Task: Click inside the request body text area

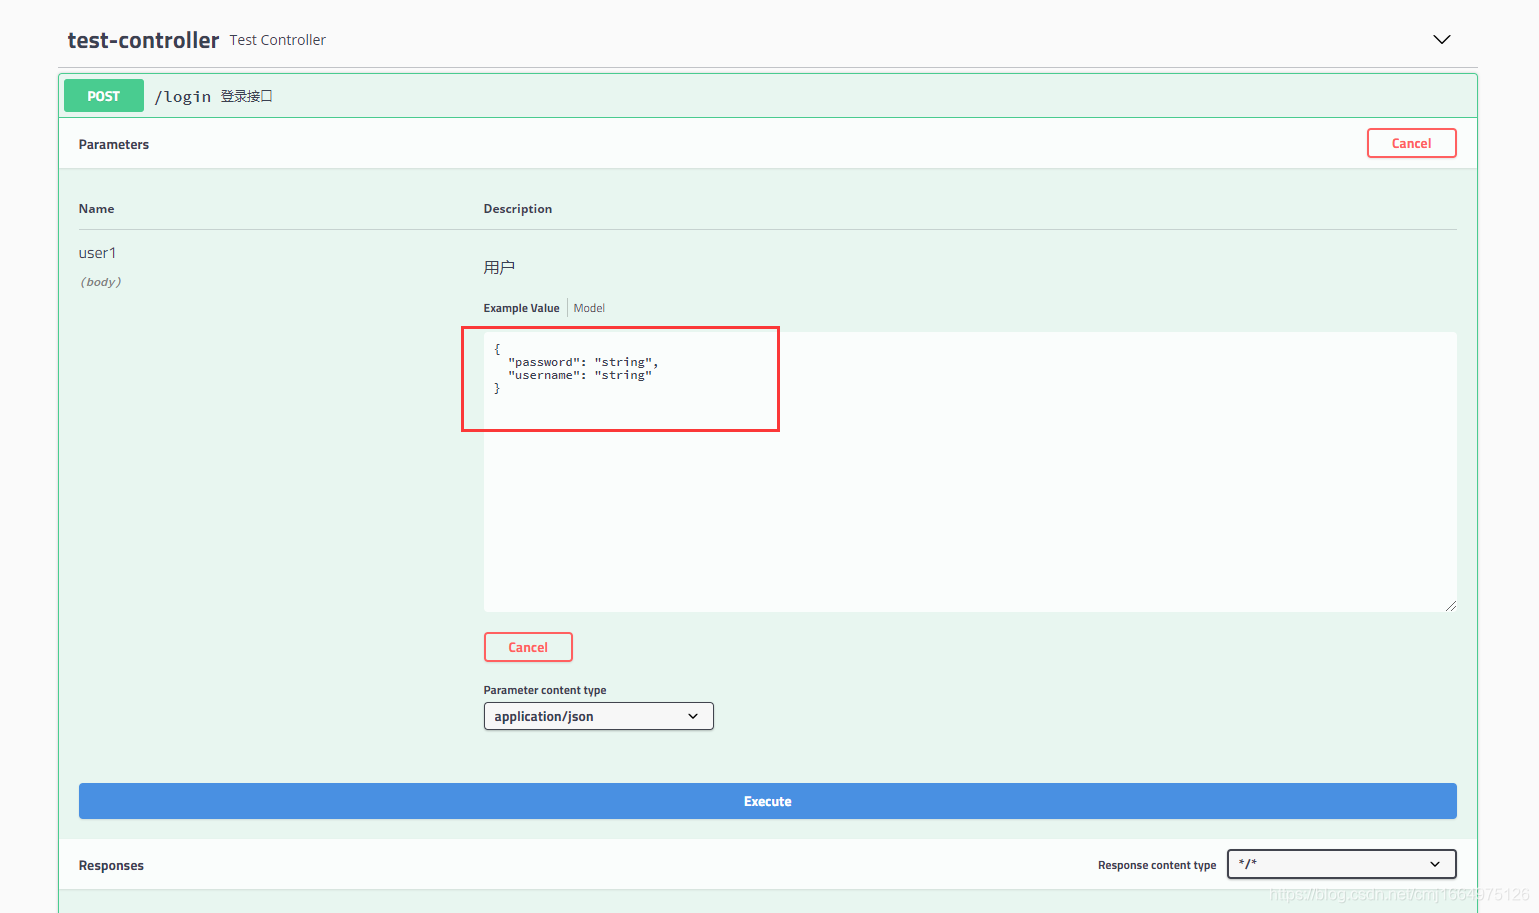Action: [x=969, y=471]
